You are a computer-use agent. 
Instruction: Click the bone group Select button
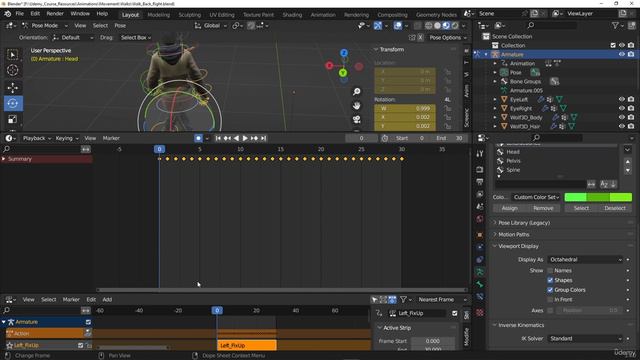pos(581,208)
